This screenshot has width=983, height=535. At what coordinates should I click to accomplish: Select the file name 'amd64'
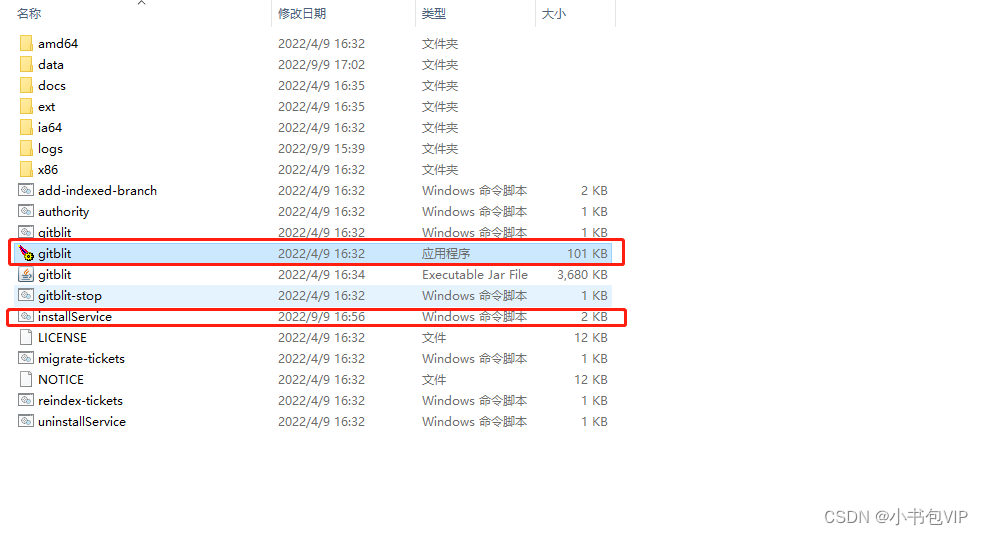tap(58, 43)
